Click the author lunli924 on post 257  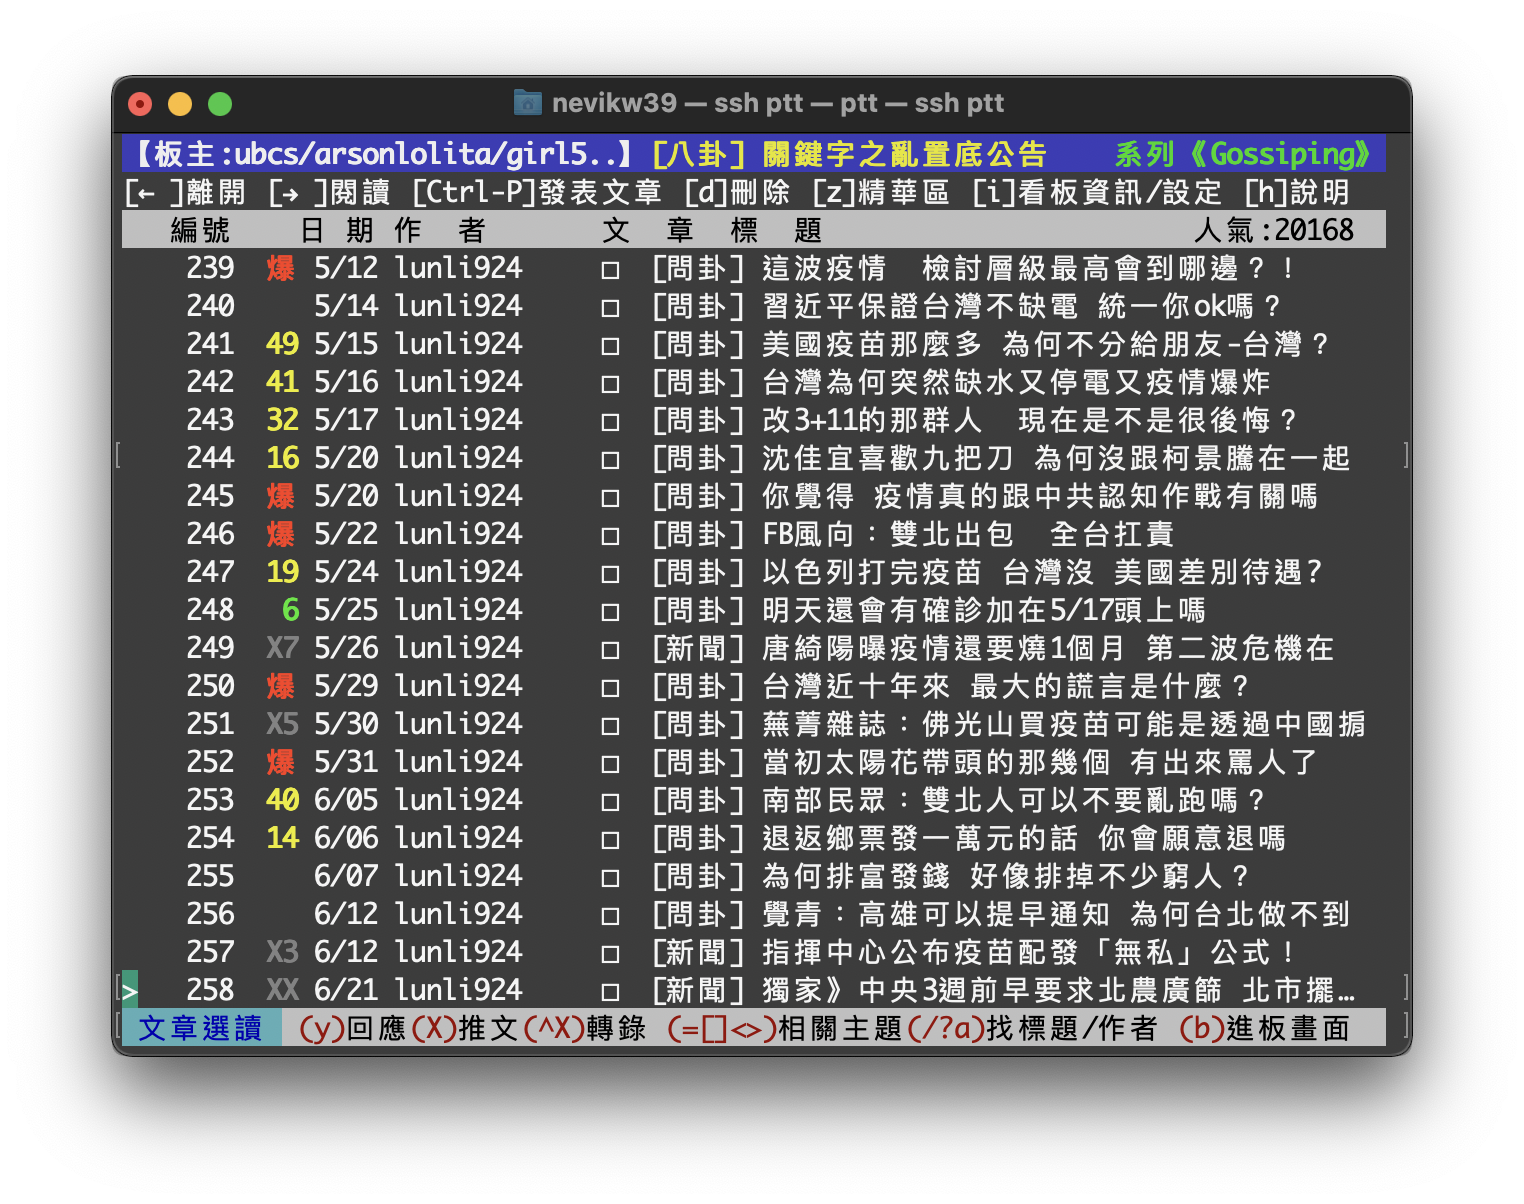(458, 952)
